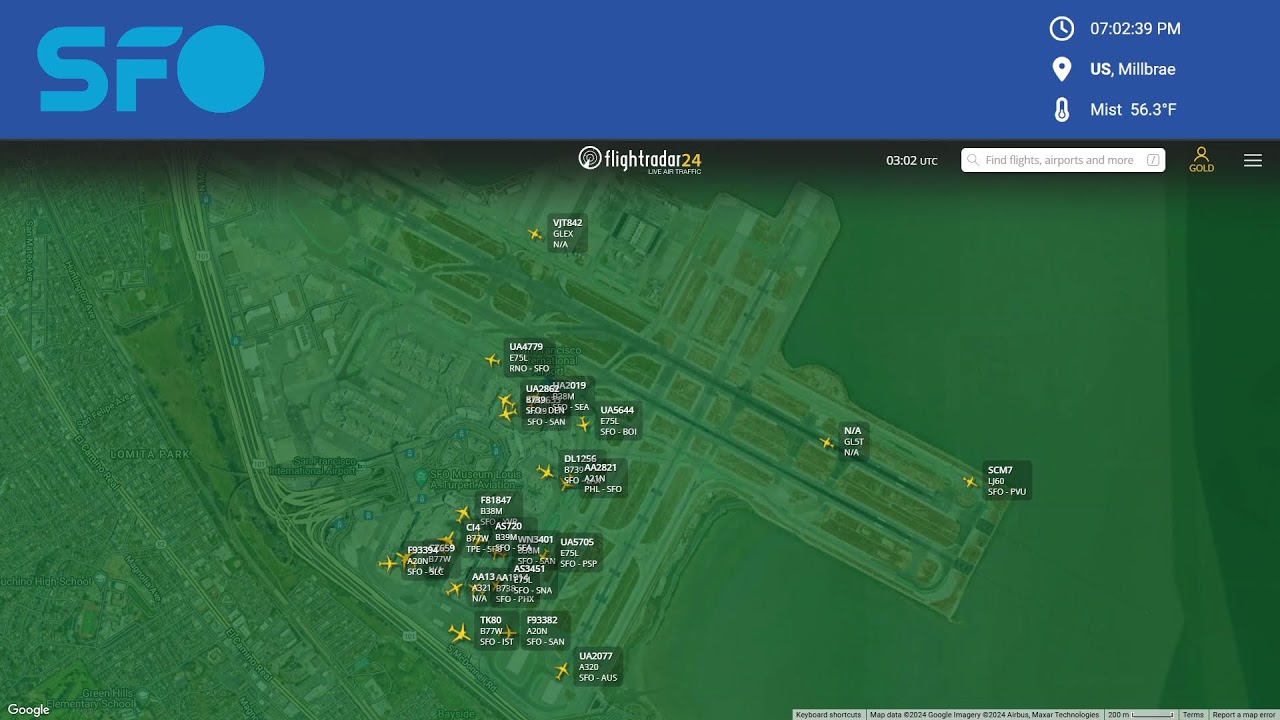The height and width of the screenshot is (720, 1280).
Task: Click the Mist 56.3°F weather text
Action: click(x=1133, y=110)
